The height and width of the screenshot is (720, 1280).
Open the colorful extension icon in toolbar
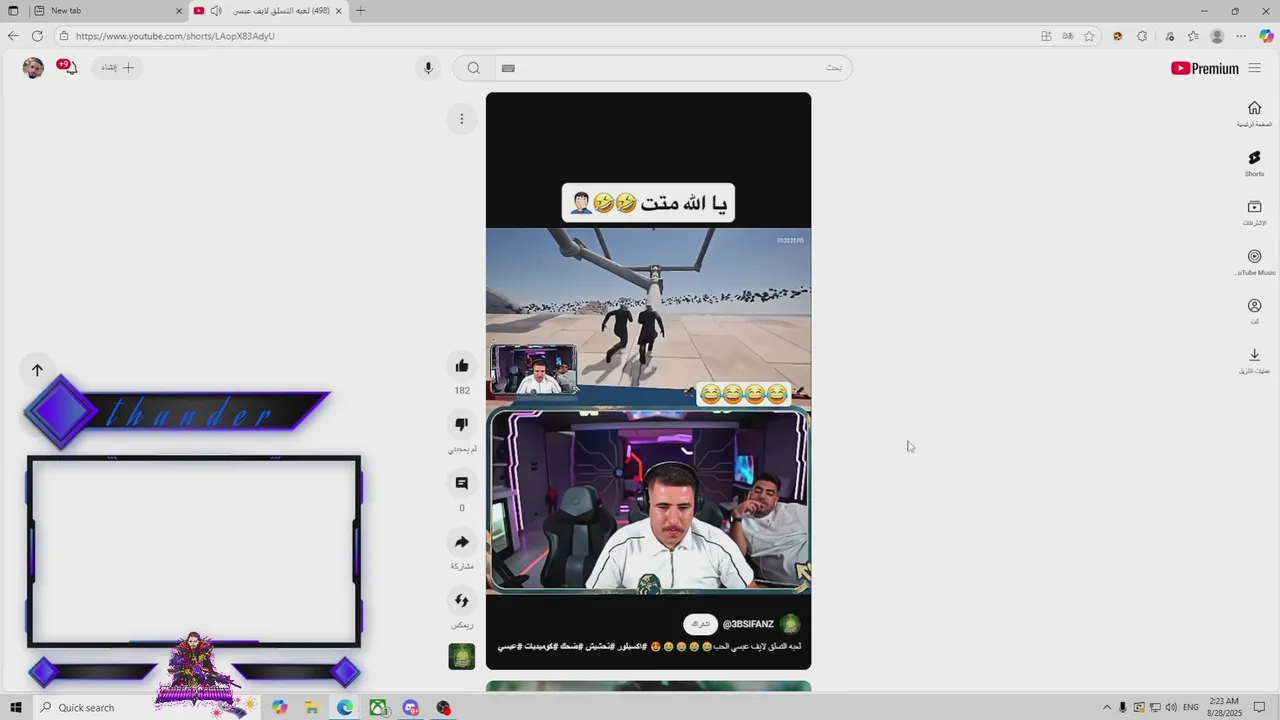1117,36
